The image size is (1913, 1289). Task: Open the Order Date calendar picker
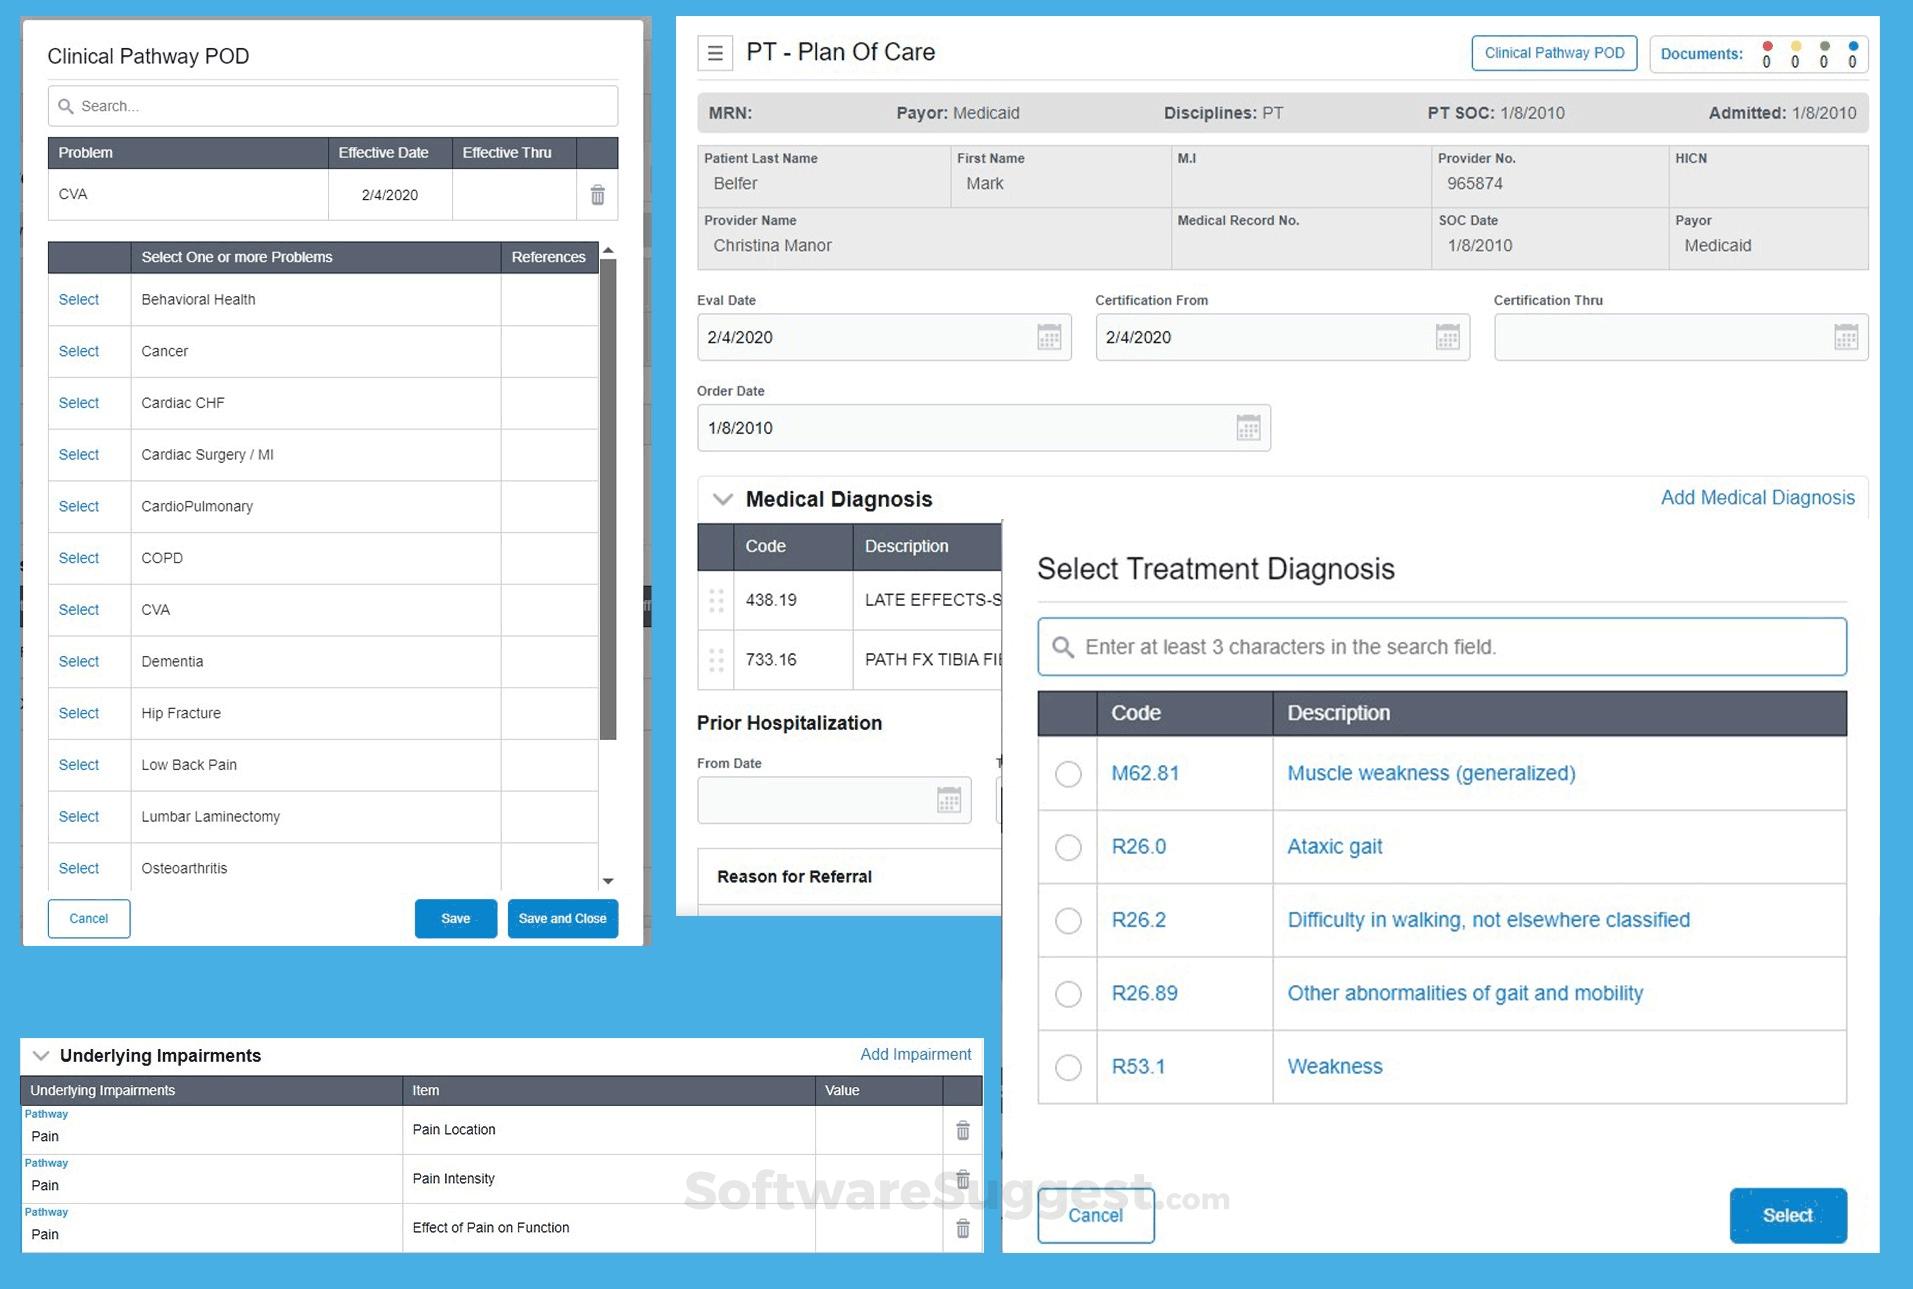coord(1247,428)
